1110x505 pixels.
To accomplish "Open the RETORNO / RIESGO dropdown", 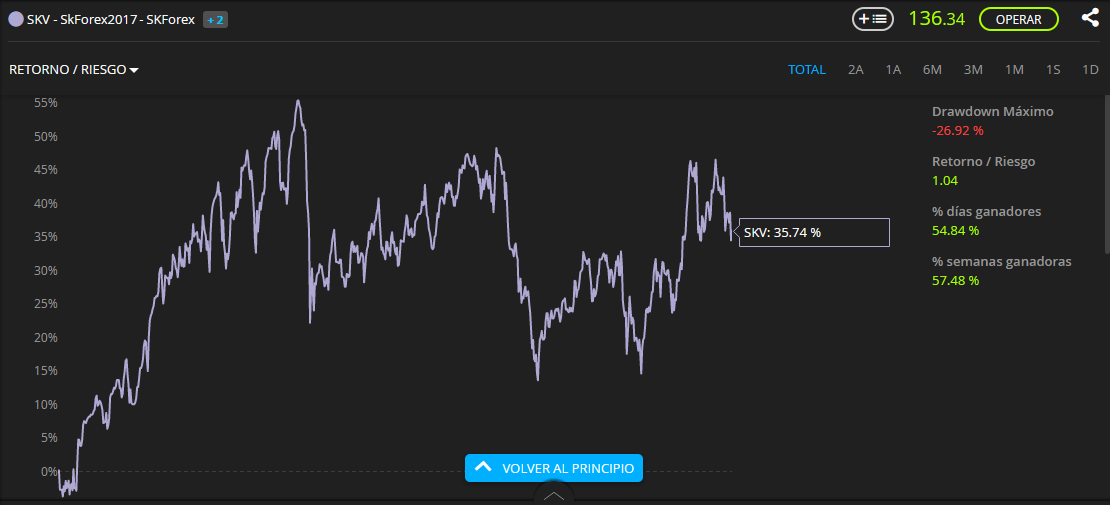I will point(74,70).
